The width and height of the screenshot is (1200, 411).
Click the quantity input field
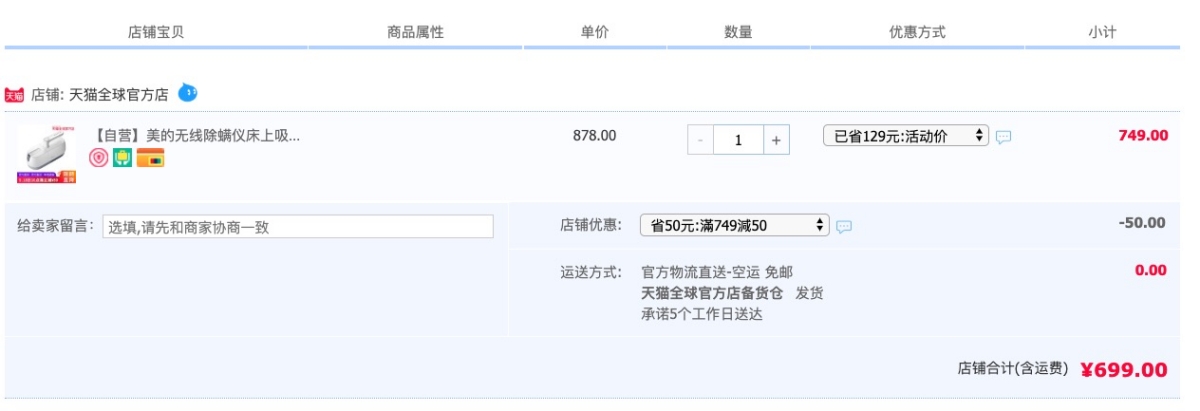[x=738, y=140]
